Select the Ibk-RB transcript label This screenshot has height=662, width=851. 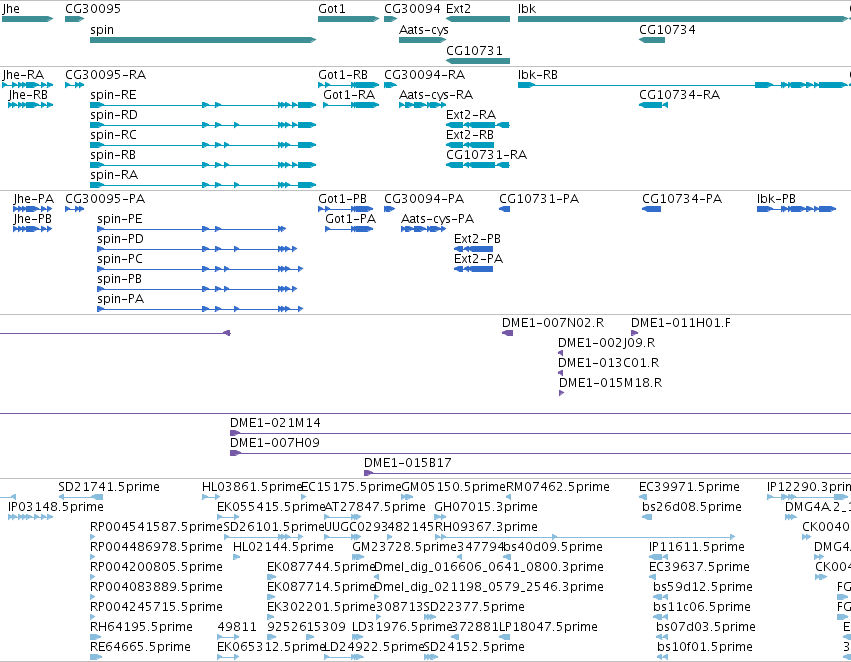pyautogui.click(x=537, y=75)
